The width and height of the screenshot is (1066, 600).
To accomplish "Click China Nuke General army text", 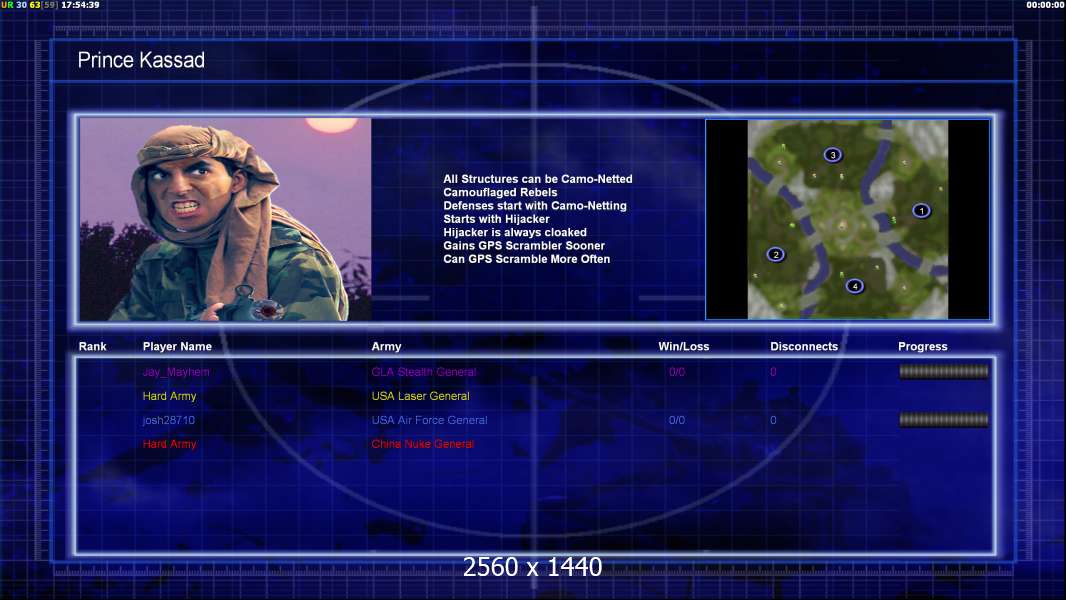I will (422, 444).
